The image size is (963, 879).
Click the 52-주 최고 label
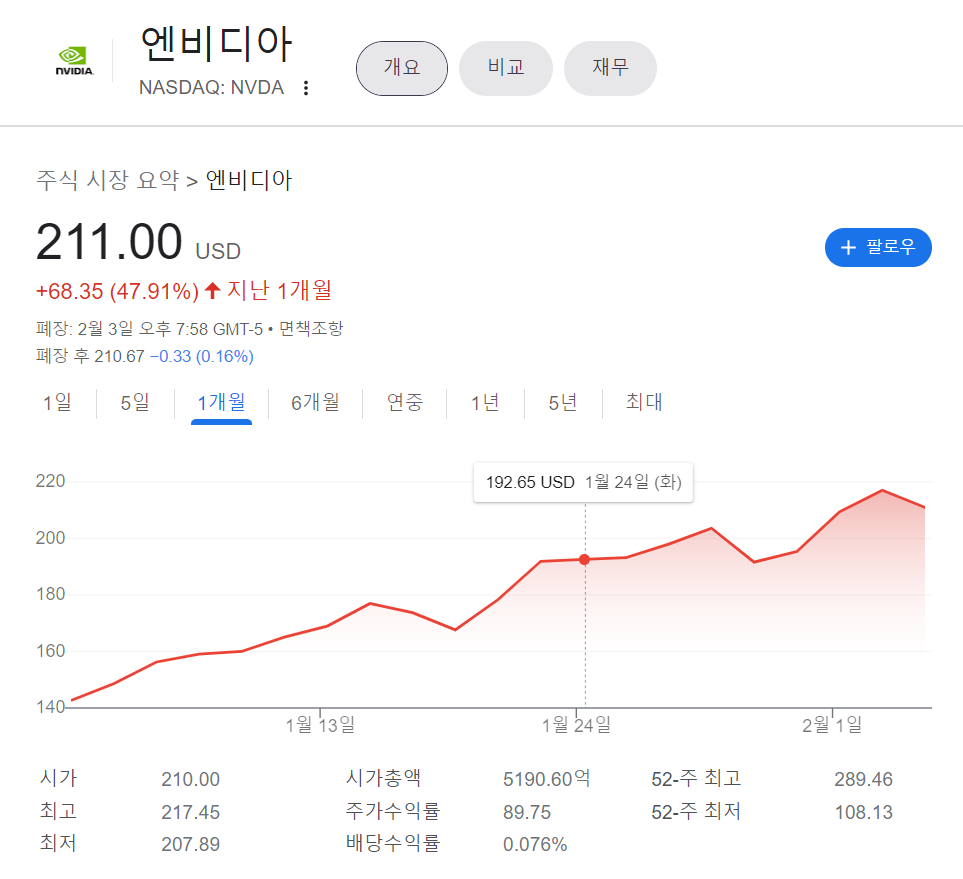point(696,779)
